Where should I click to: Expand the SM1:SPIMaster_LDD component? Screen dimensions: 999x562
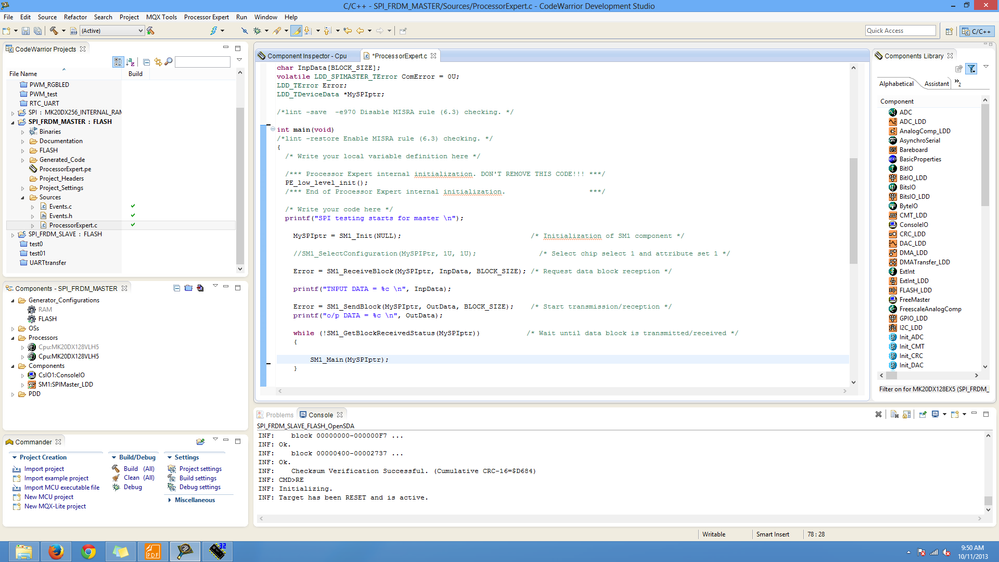[x=23, y=385]
